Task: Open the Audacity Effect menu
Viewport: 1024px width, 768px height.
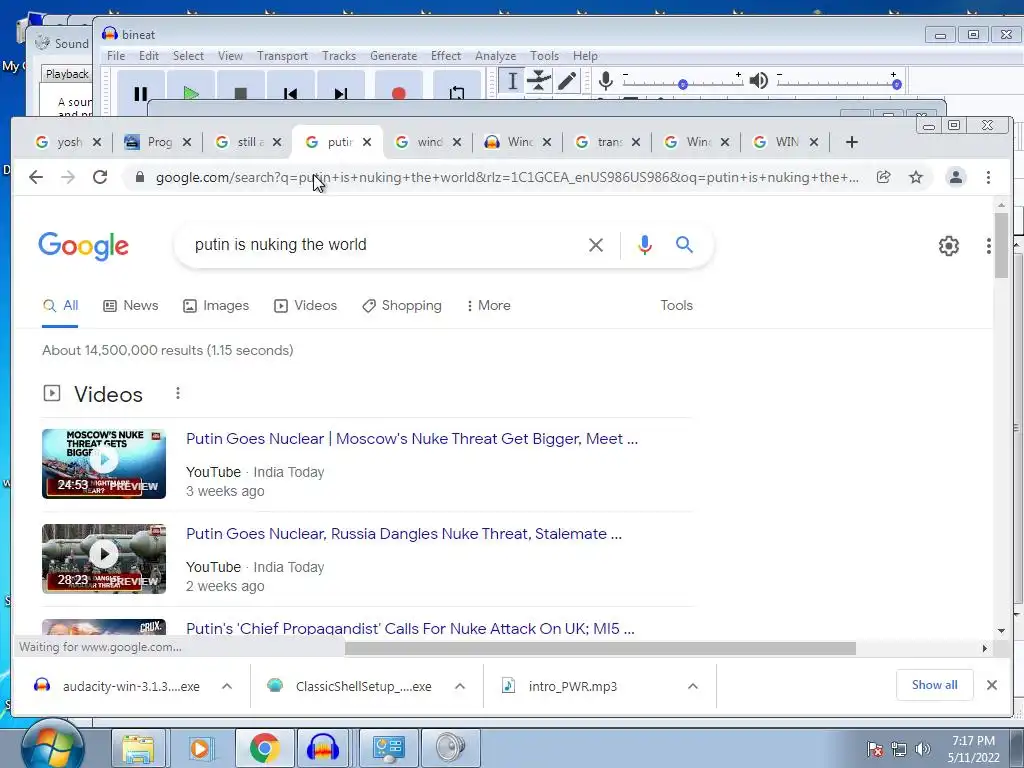Action: (446, 56)
